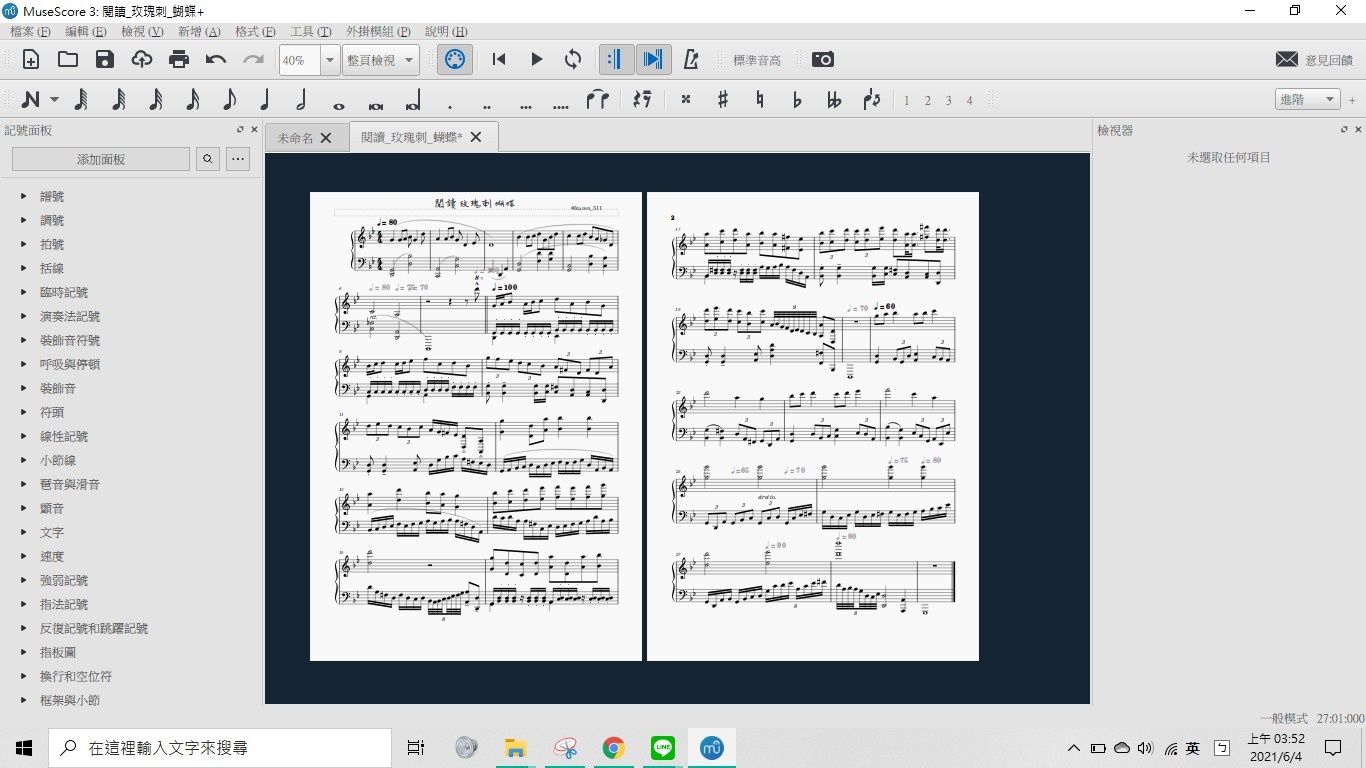Toggle rest input

pyautogui.click(x=642, y=100)
